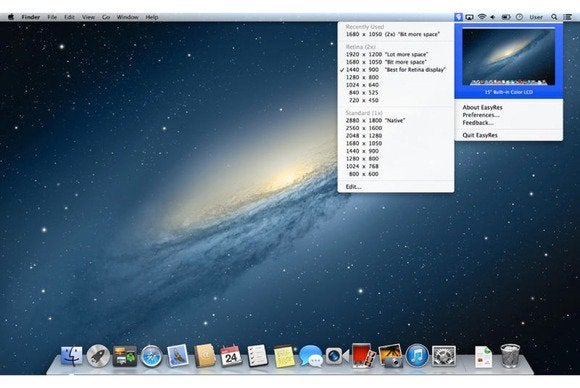Select Standard 1280 x 800 resolution
This screenshot has height=388, width=580.
pos(395,159)
